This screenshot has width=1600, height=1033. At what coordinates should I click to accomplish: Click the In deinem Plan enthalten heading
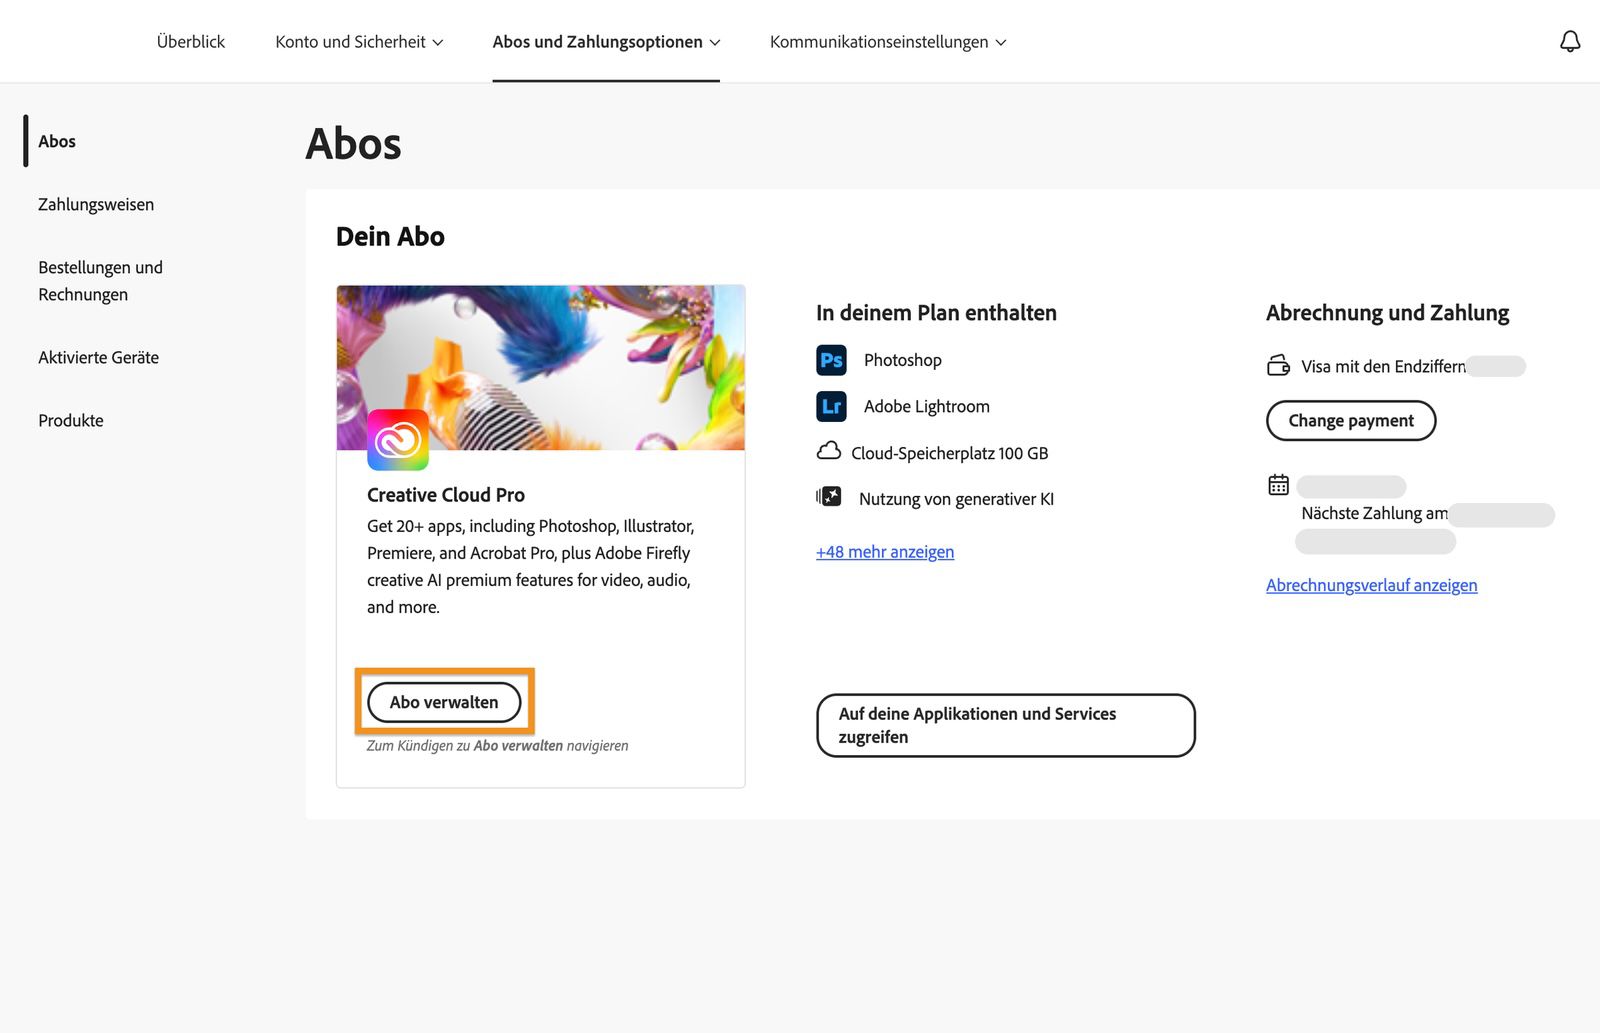936,313
